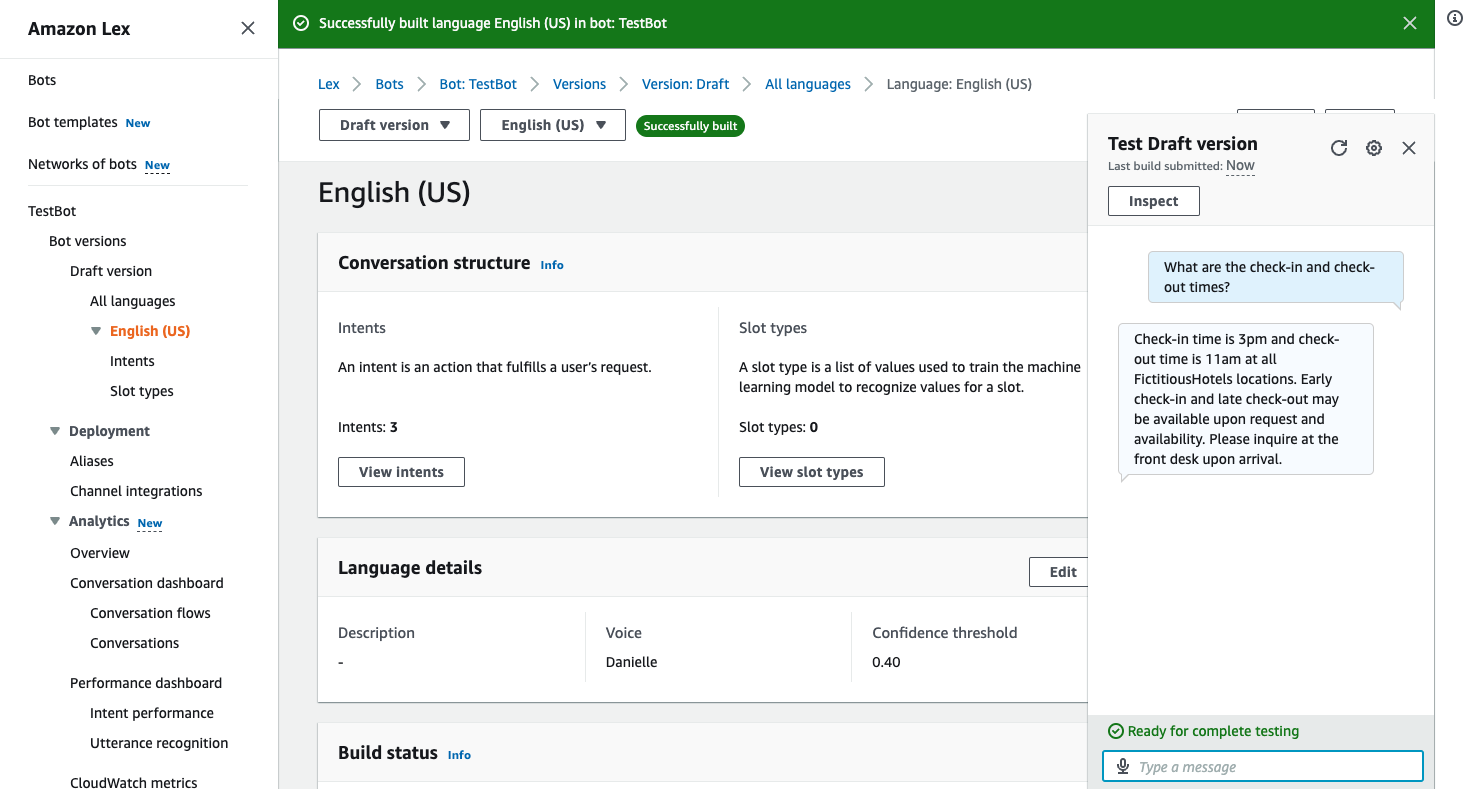The image size is (1472, 789).
Task: Open Conversation flows in the sidebar
Action: click(150, 613)
